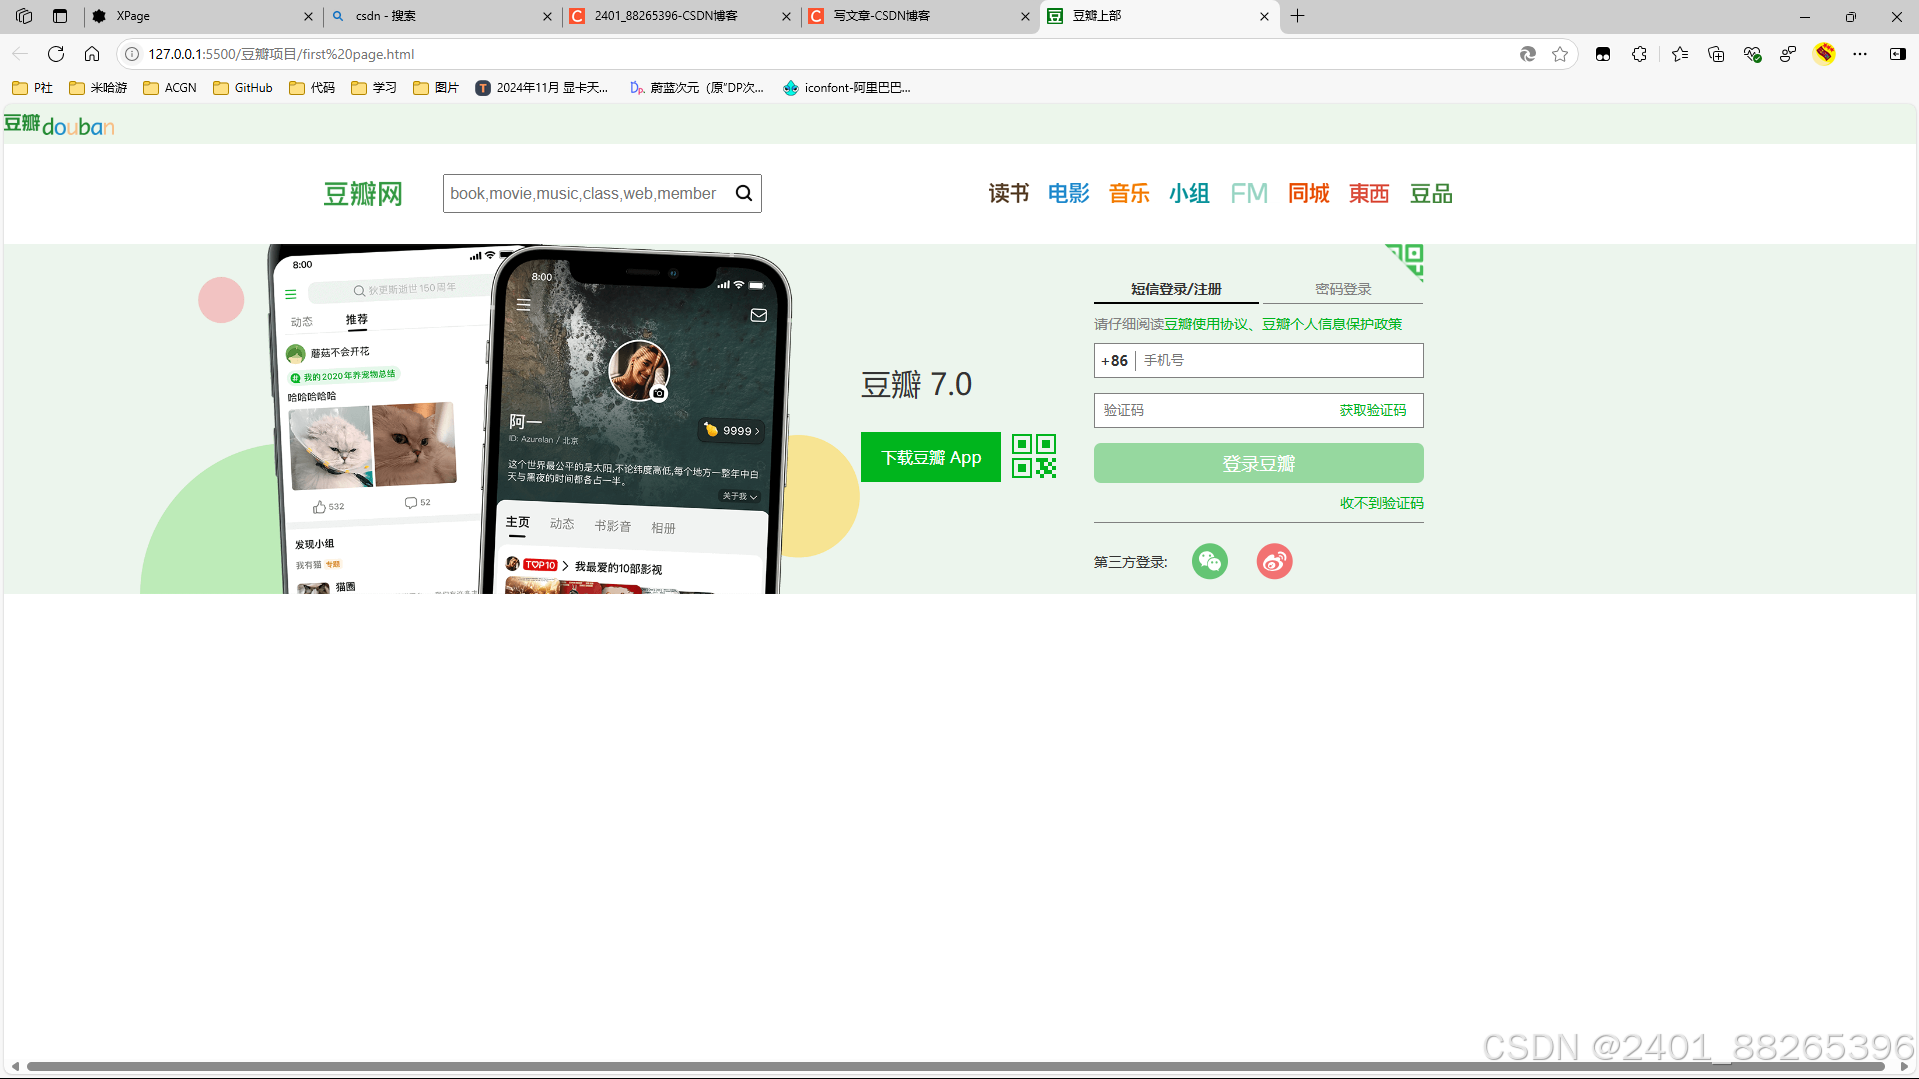Refresh the page in the browser
The image size is (1919, 1079).
(56, 54)
